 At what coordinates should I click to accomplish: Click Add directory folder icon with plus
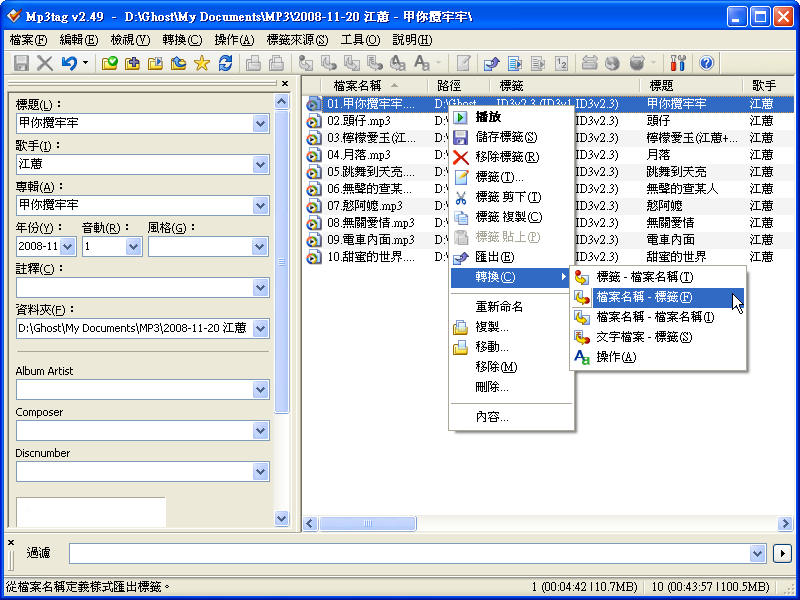(x=132, y=63)
